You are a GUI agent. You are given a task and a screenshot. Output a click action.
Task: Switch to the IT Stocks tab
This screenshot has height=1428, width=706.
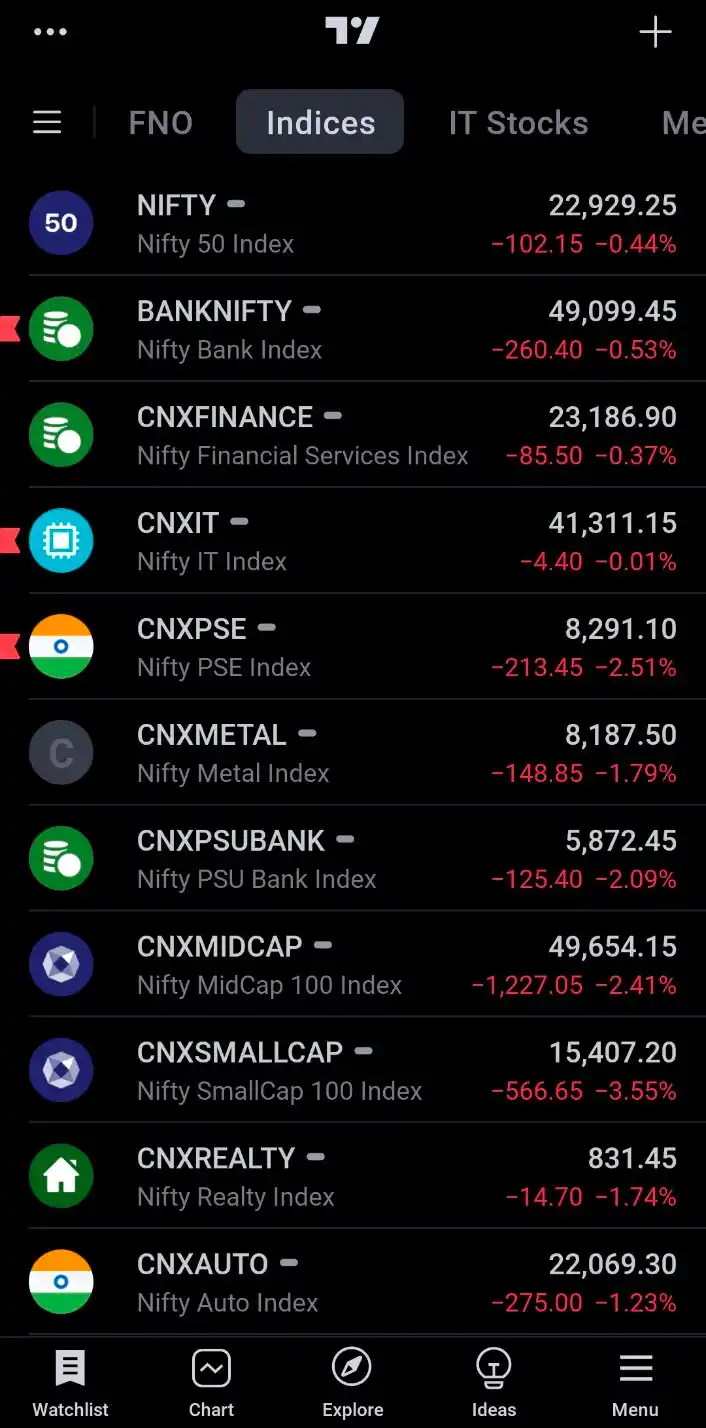coord(518,122)
